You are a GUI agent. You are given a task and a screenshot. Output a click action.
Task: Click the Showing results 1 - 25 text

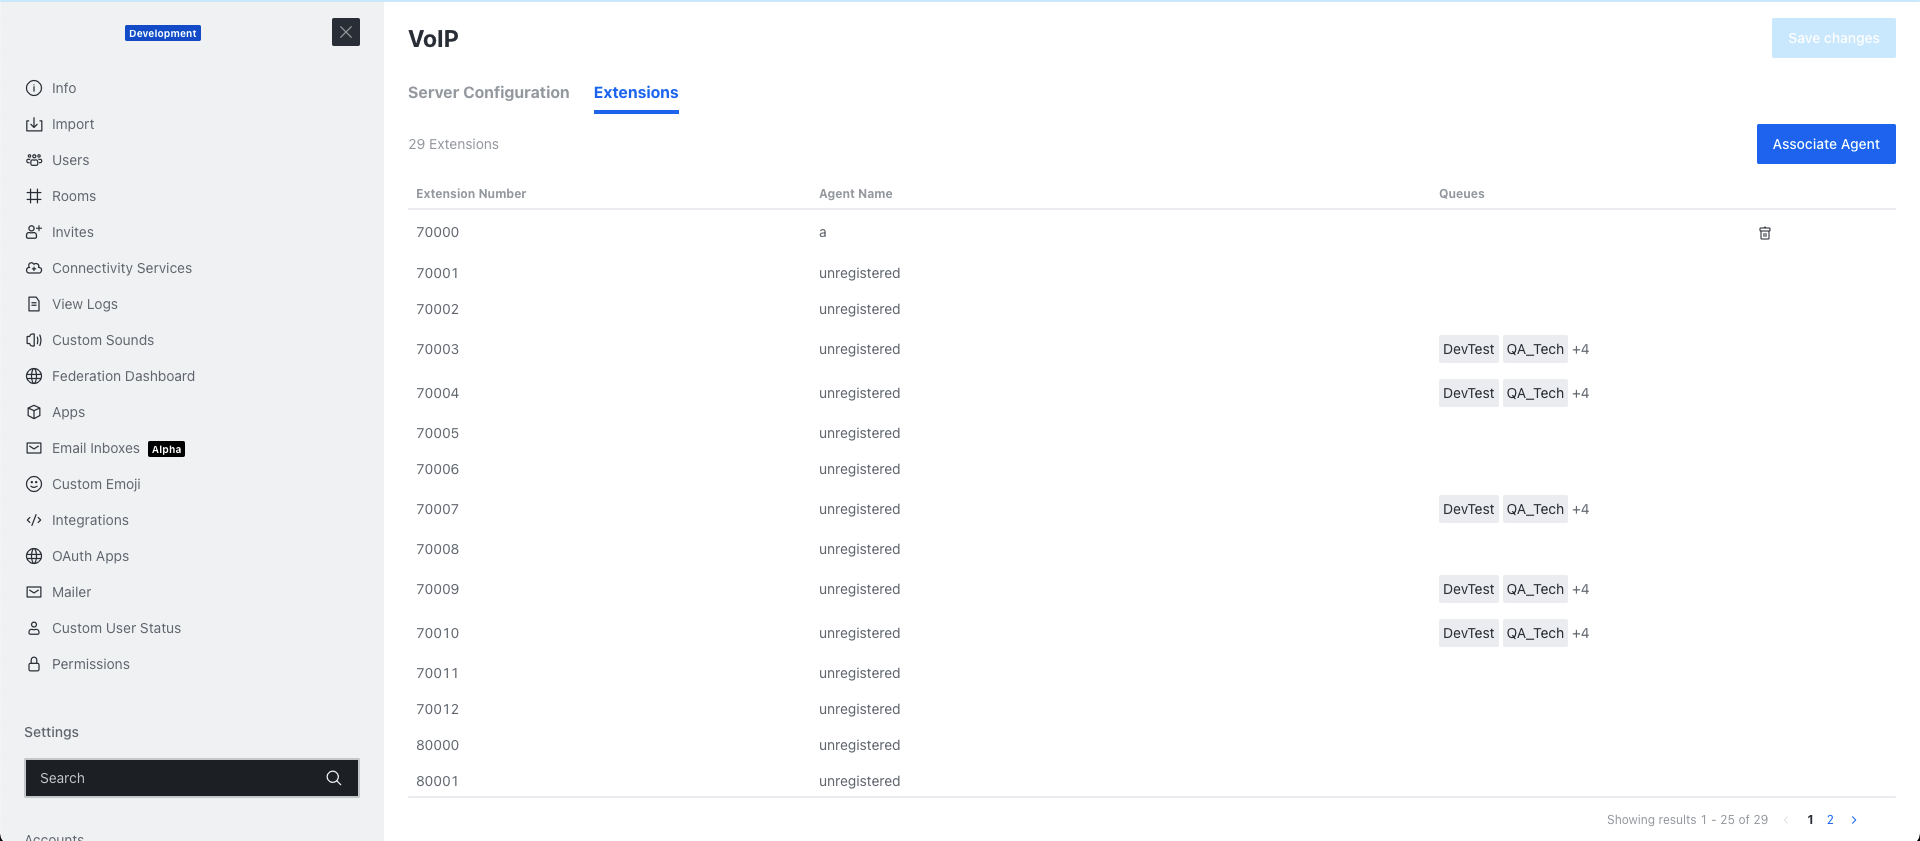[x=1687, y=820]
